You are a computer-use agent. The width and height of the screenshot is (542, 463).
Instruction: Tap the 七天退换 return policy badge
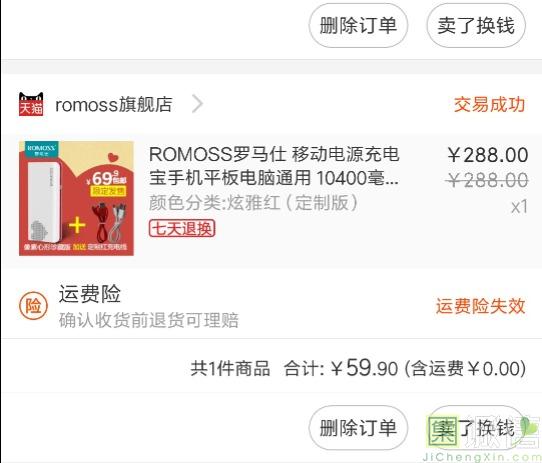click(x=182, y=228)
